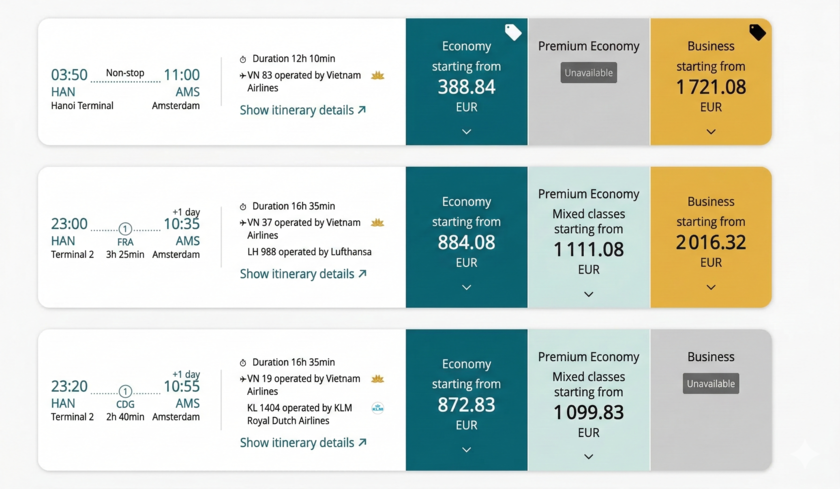Click the Vietnam Airlines lotus logo for VN 83
The height and width of the screenshot is (489, 840).
point(378,75)
